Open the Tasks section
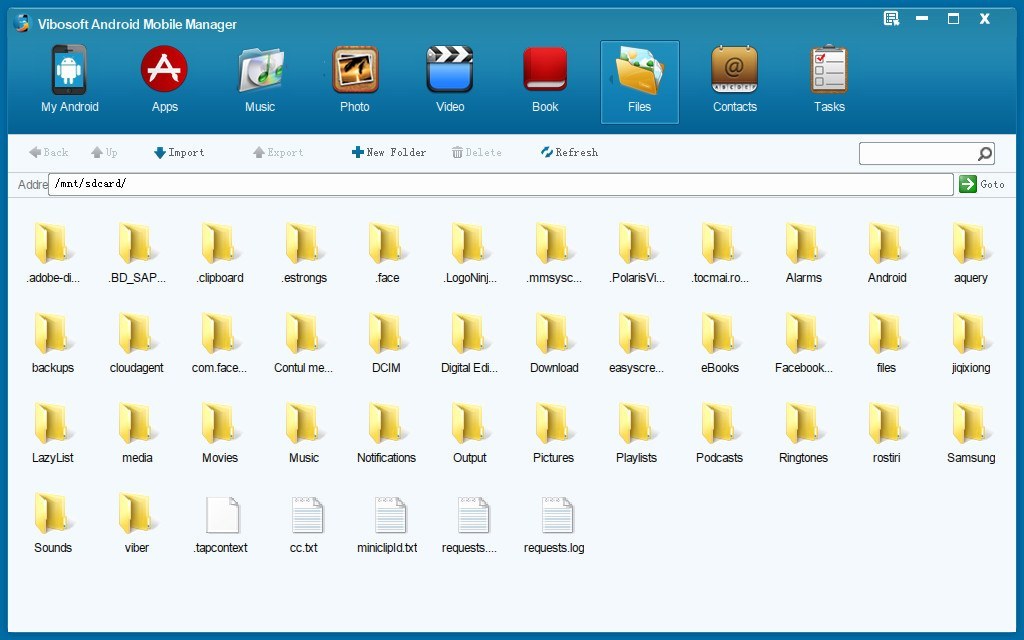Image resolution: width=1024 pixels, height=640 pixels. point(829,80)
